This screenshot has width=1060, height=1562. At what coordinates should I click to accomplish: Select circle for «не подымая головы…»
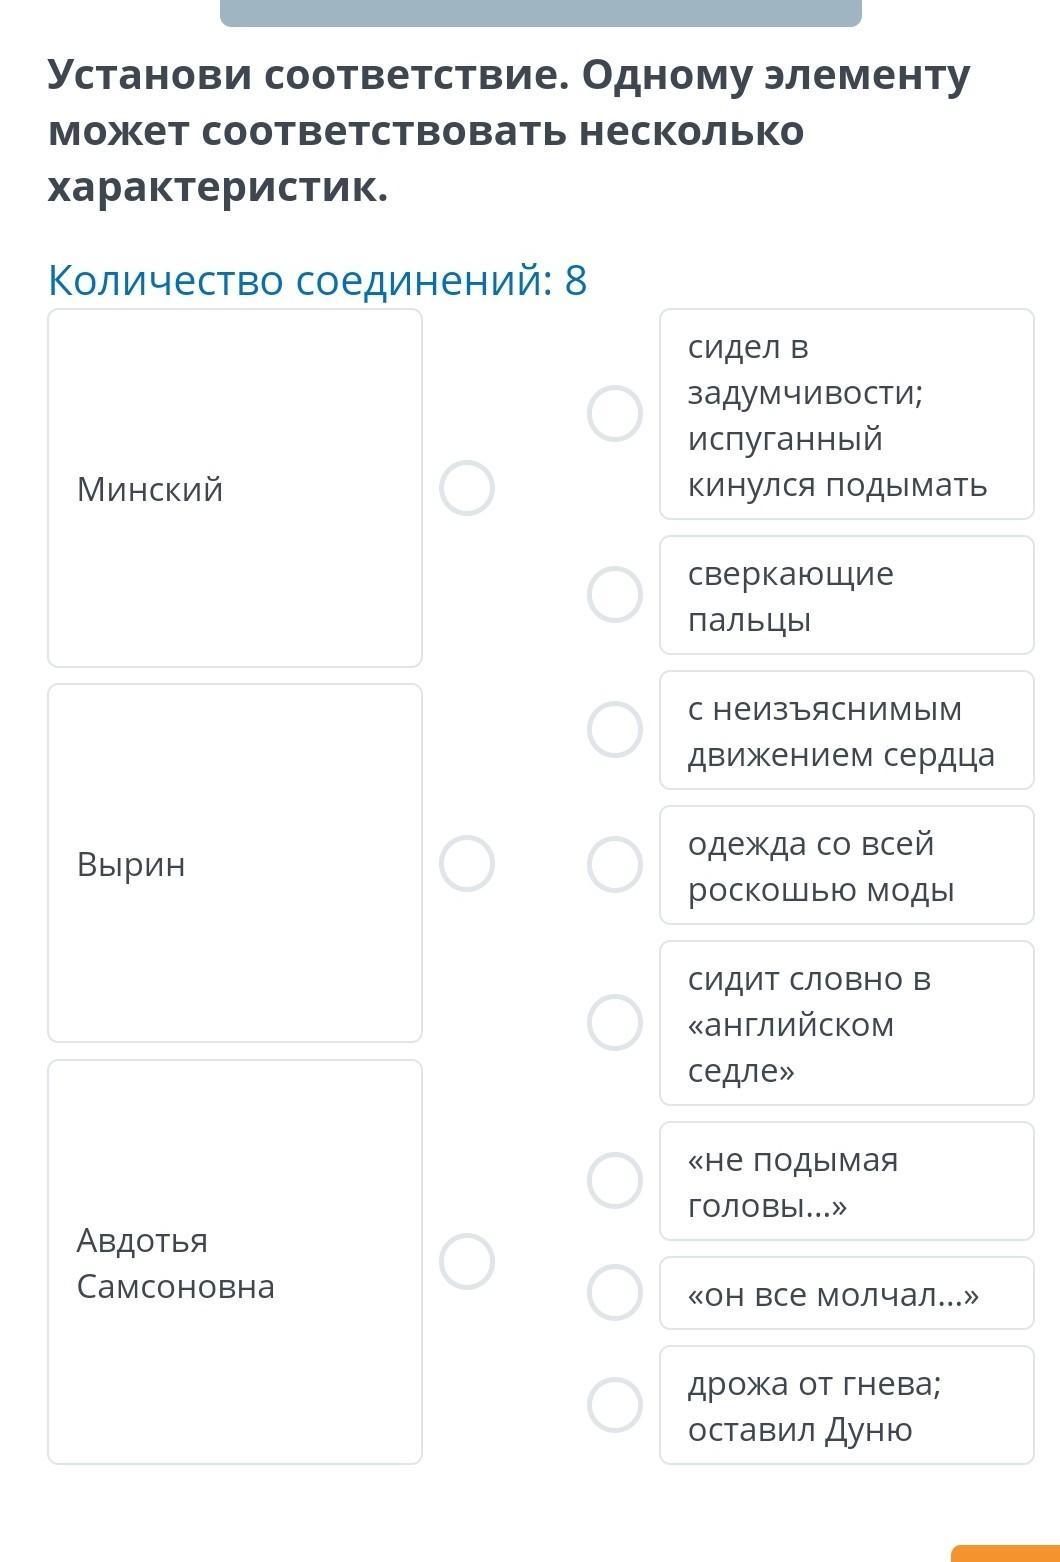coord(615,1180)
